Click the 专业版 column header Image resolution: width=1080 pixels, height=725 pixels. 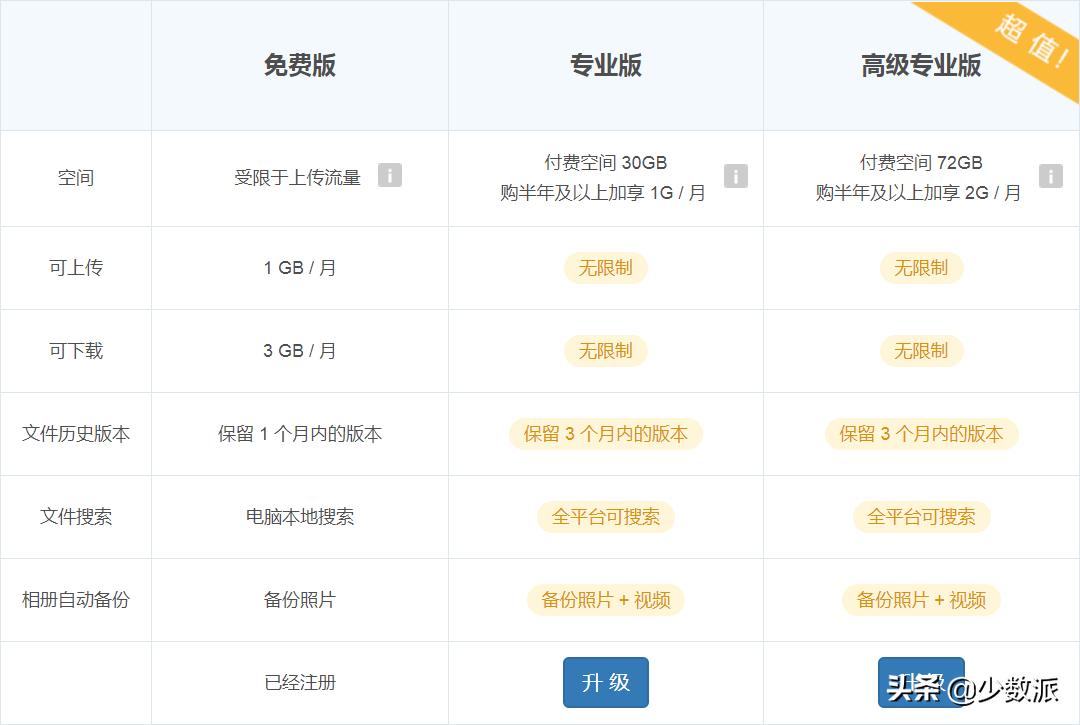[x=606, y=65]
